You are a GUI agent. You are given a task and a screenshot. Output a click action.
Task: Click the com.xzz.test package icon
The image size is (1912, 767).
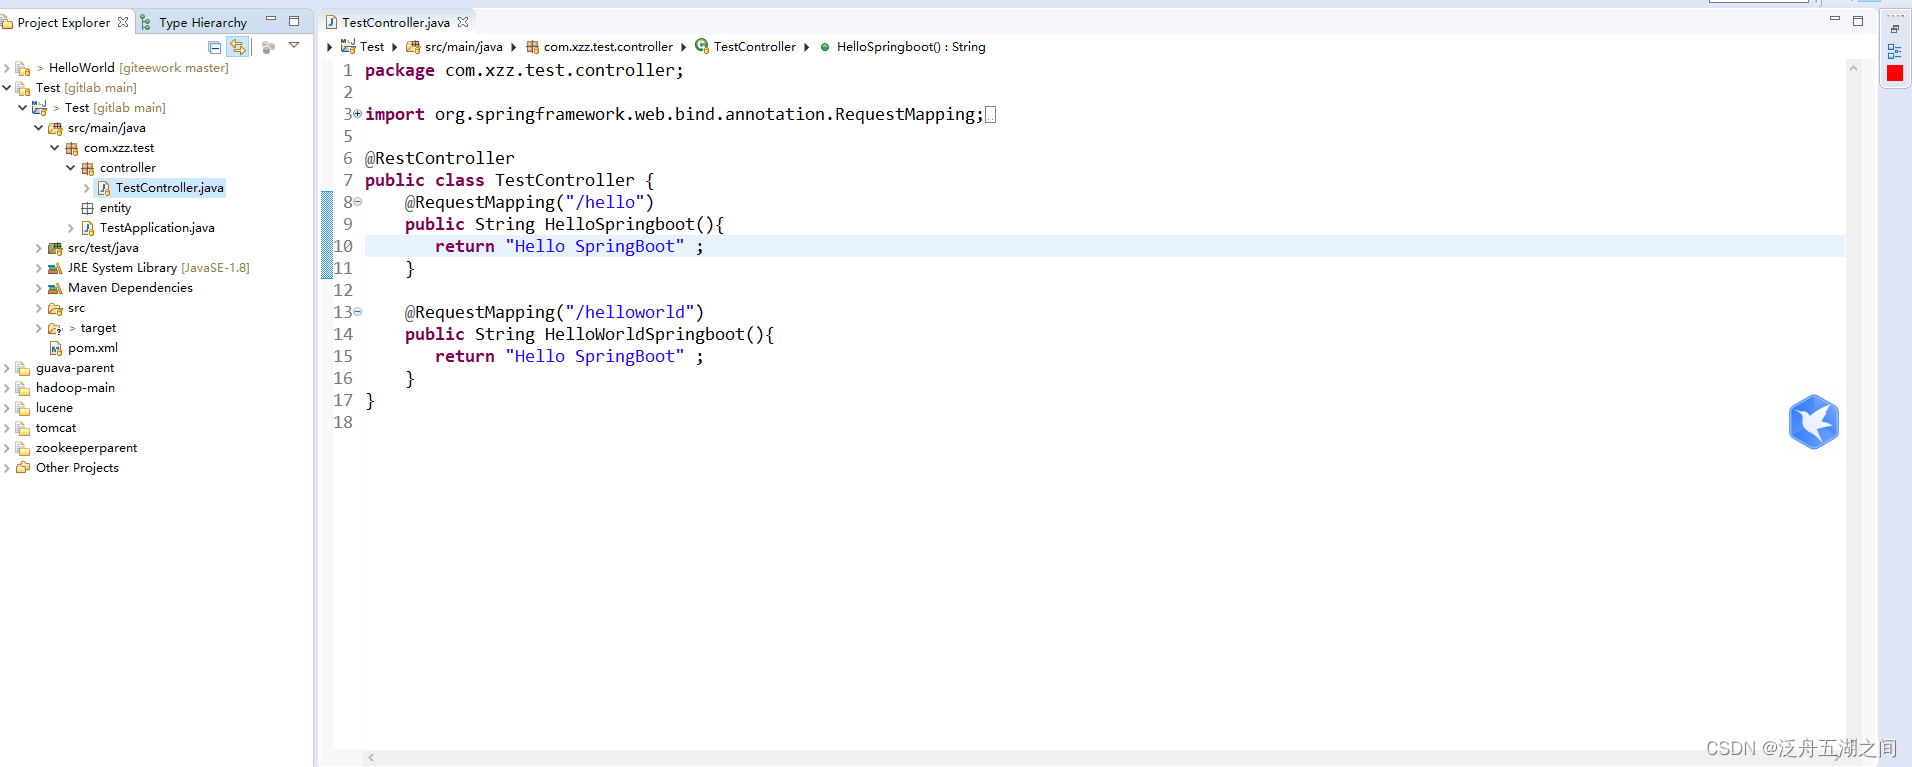point(71,148)
